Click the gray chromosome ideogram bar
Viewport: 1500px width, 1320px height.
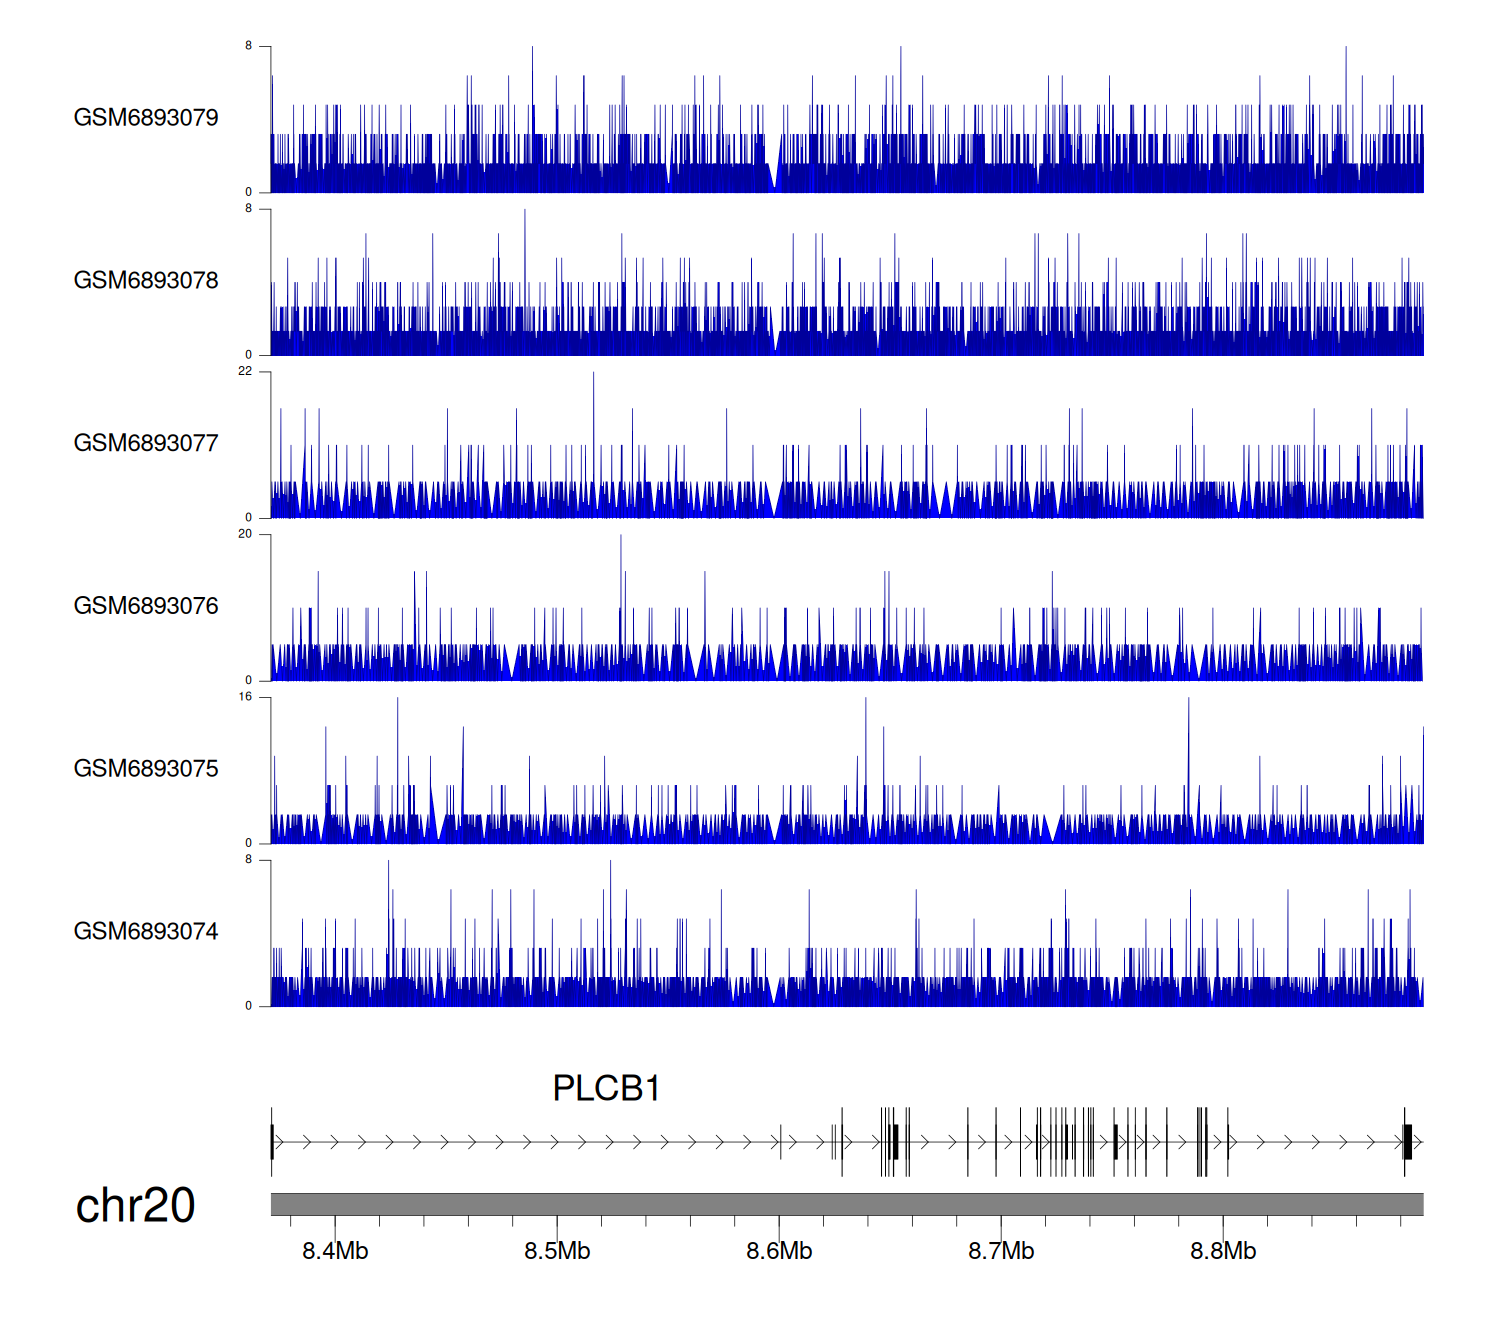[846, 1204]
